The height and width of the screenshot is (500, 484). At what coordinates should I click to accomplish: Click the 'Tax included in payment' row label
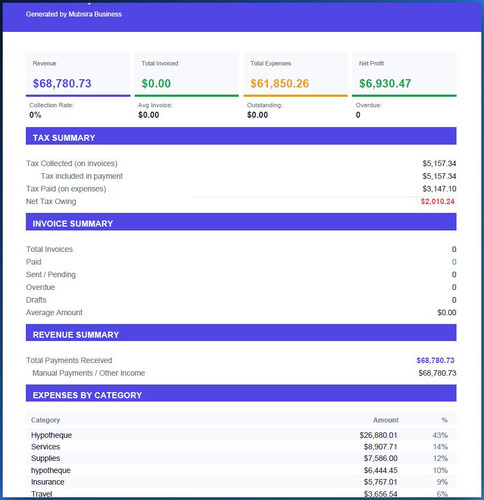[x=82, y=176]
